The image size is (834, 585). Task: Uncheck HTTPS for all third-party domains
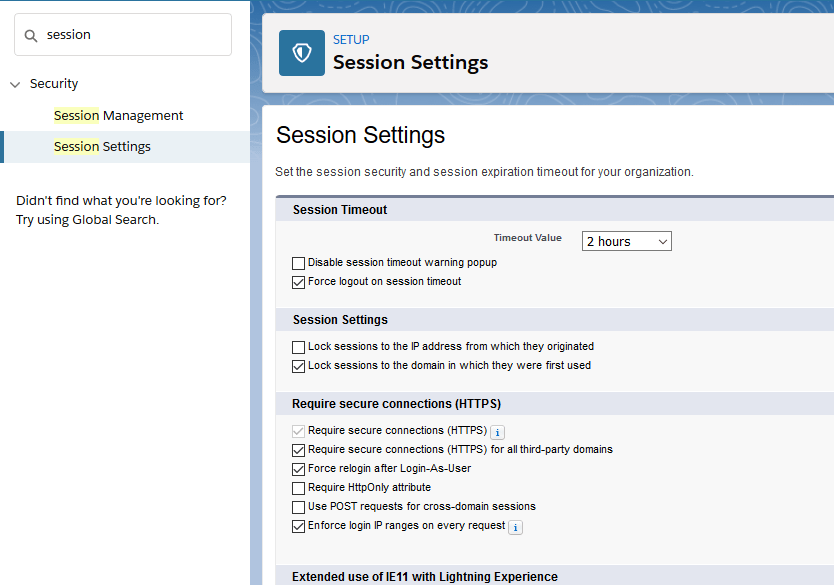point(298,450)
